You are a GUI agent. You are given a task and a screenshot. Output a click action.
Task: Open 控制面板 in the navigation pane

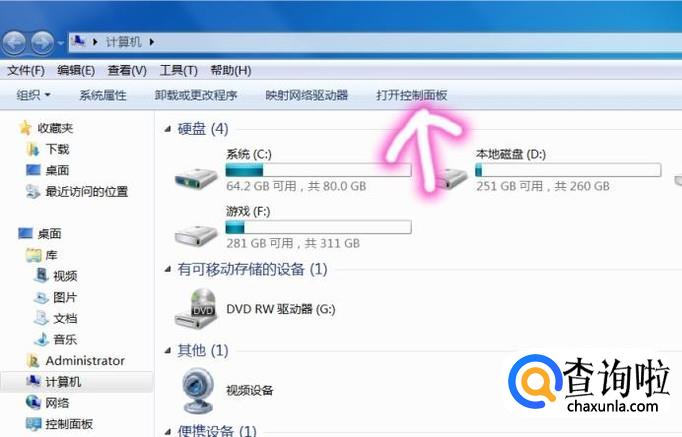[x=69, y=424]
